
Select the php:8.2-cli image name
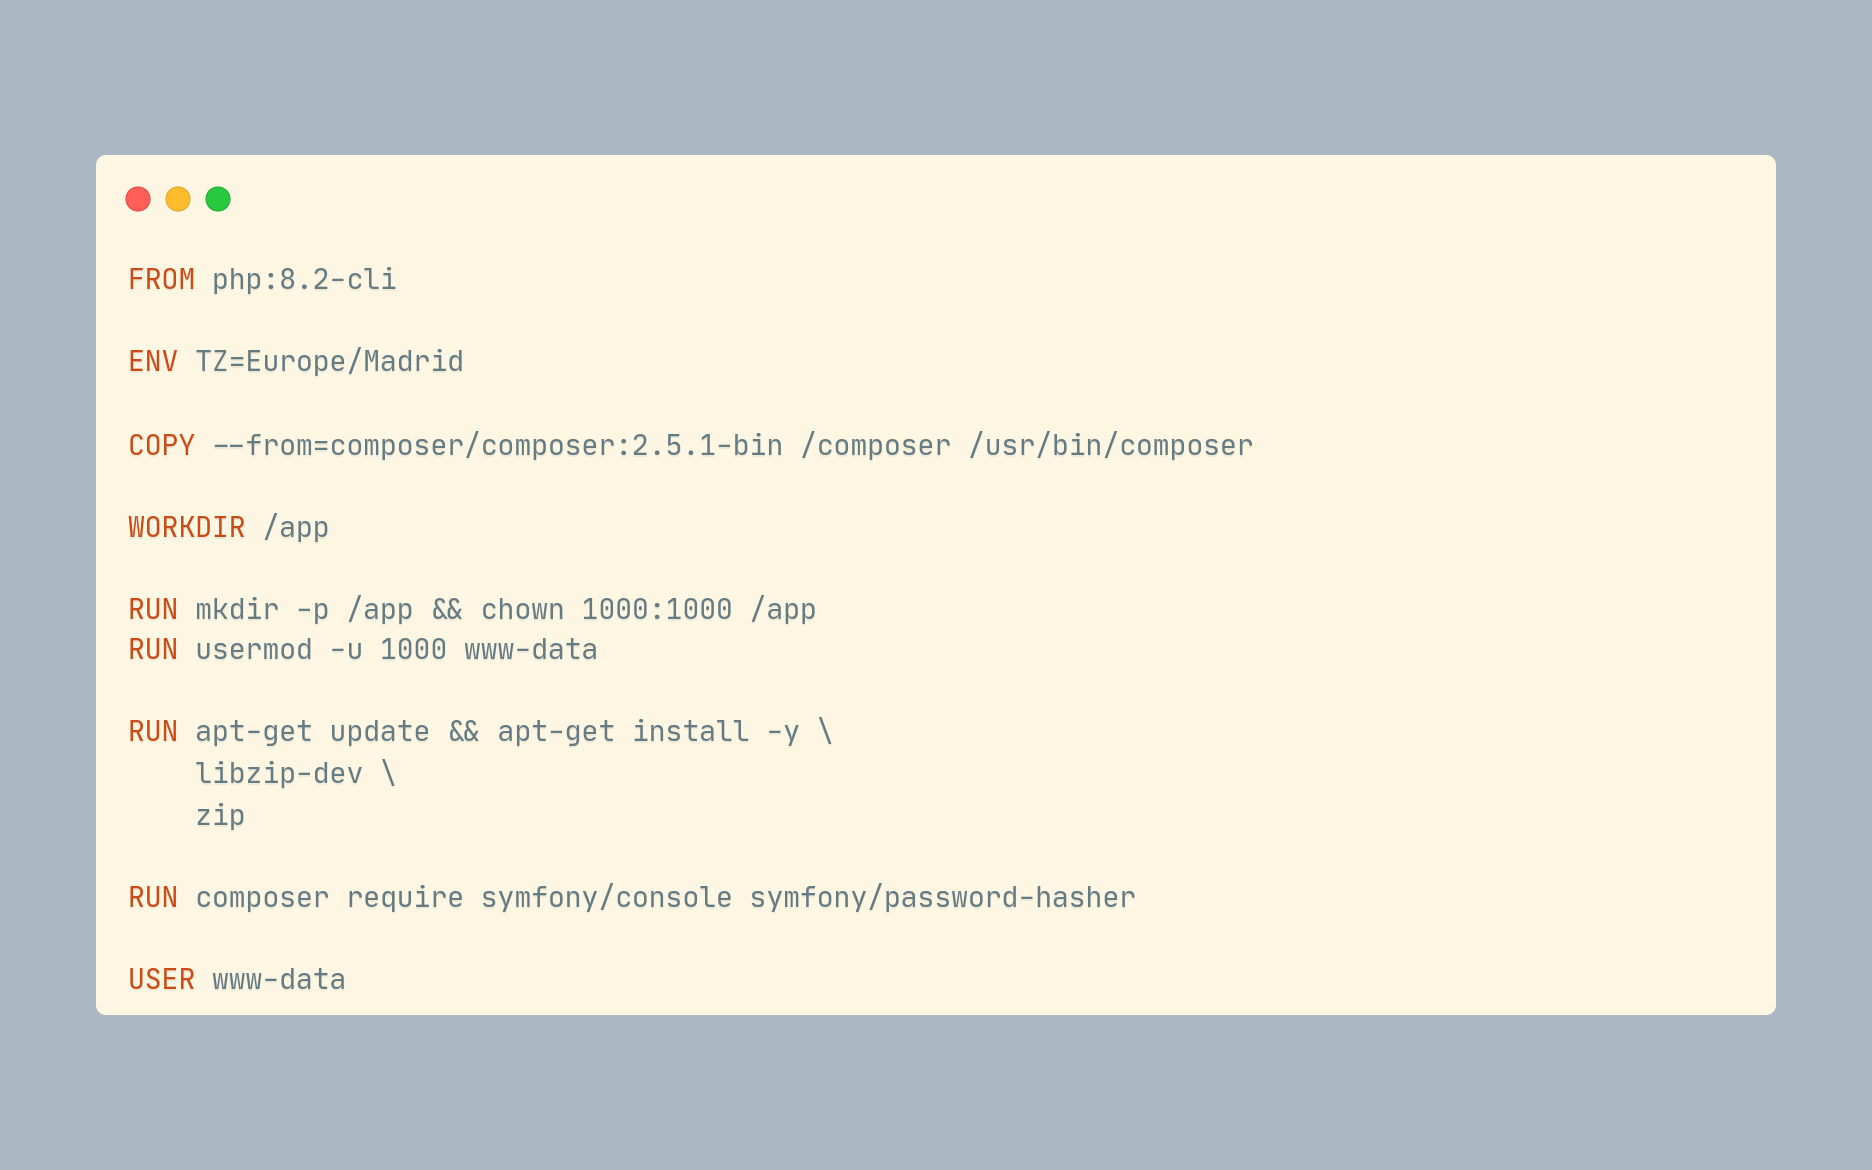point(304,280)
